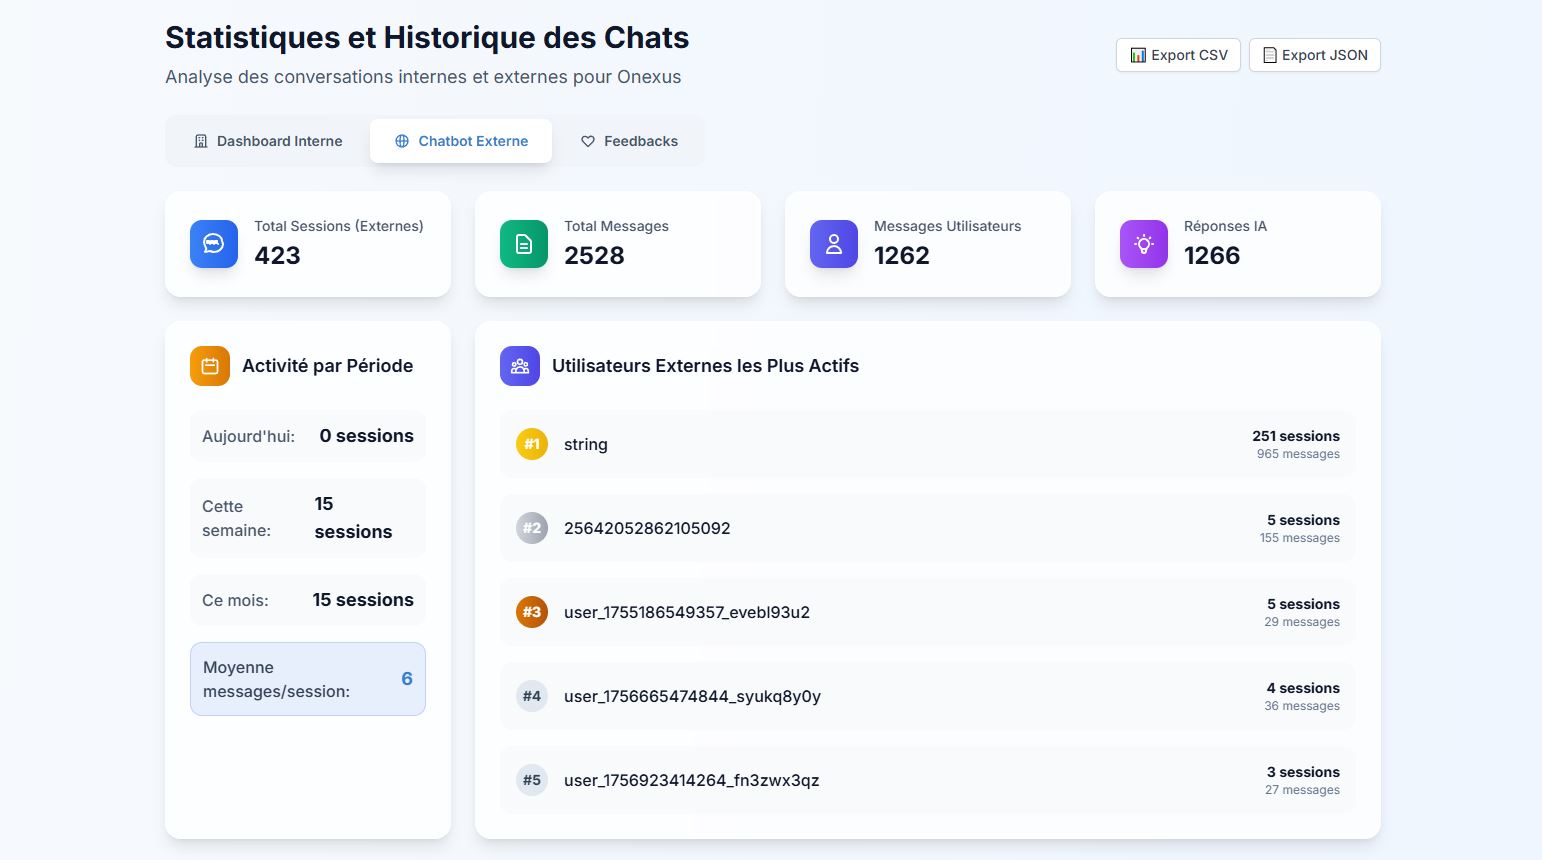This screenshot has width=1542, height=860.
Task: Click the #1 rank badge next to string
Action: 532,444
